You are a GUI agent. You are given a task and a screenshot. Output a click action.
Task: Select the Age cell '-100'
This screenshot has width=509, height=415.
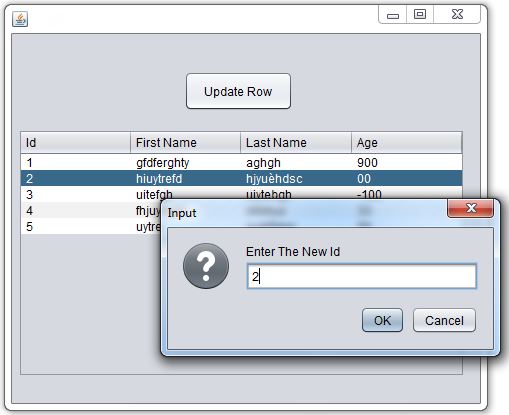407,193
